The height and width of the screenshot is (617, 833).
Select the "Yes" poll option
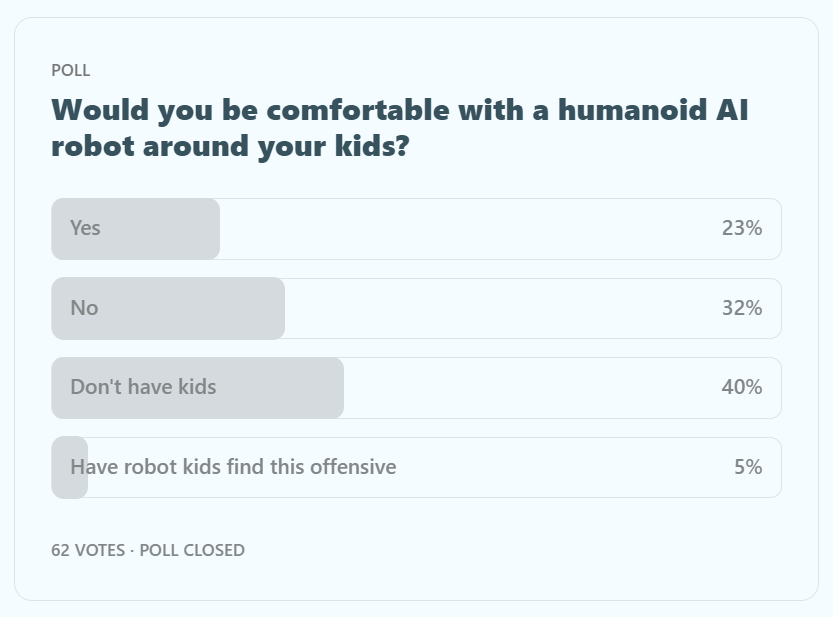click(86, 228)
